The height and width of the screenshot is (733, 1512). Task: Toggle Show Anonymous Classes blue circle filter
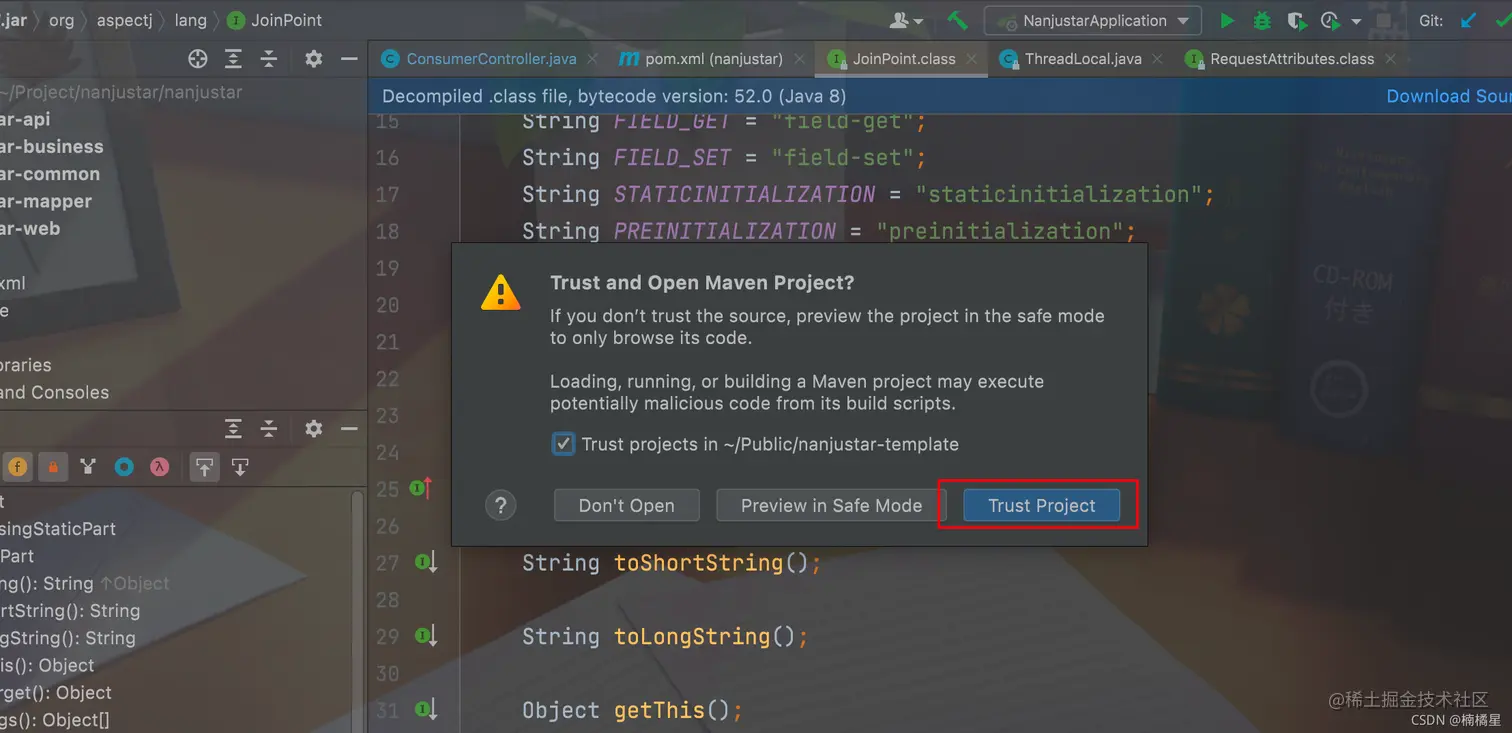[x=124, y=467]
